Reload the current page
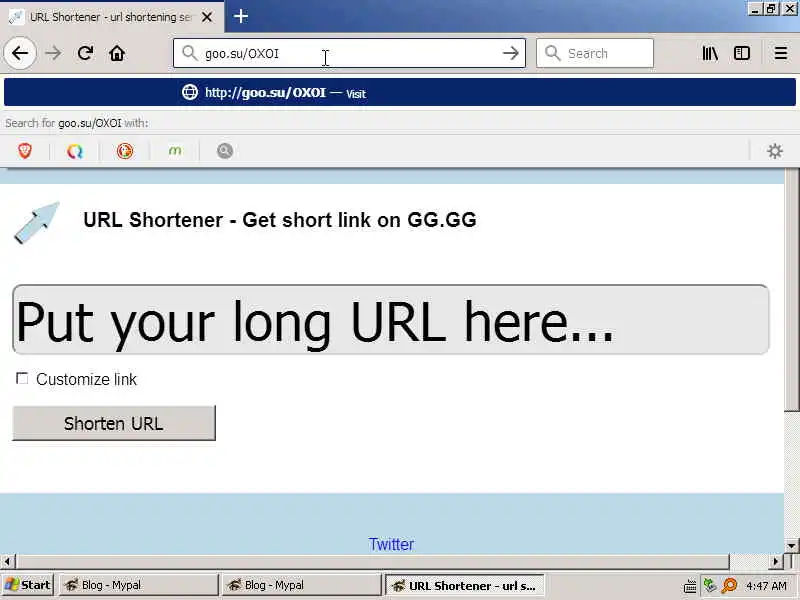The width and height of the screenshot is (800, 600). pos(85,53)
